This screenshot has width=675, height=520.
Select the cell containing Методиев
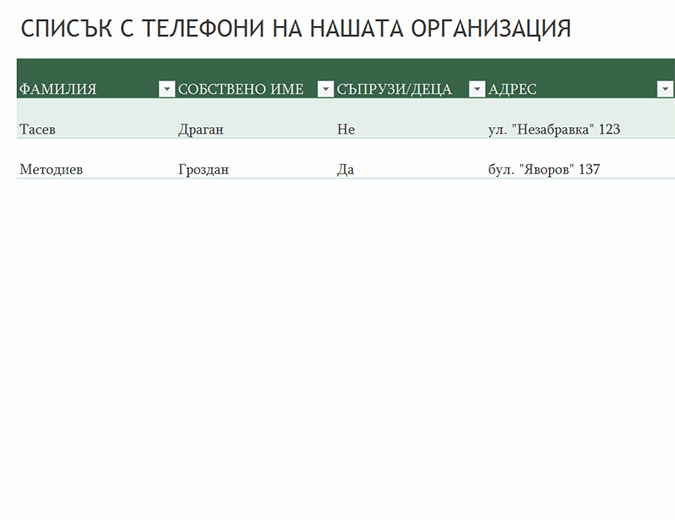51,169
